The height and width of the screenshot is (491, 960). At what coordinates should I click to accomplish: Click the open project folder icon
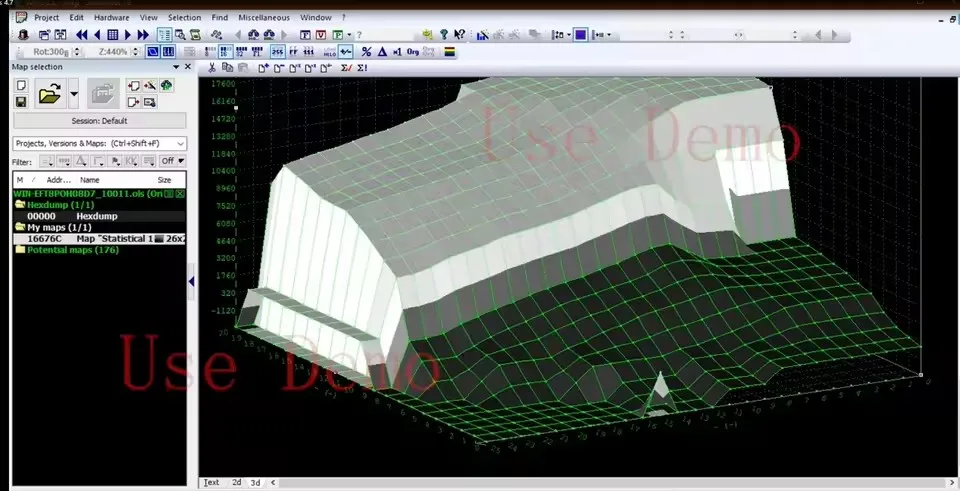(x=48, y=95)
